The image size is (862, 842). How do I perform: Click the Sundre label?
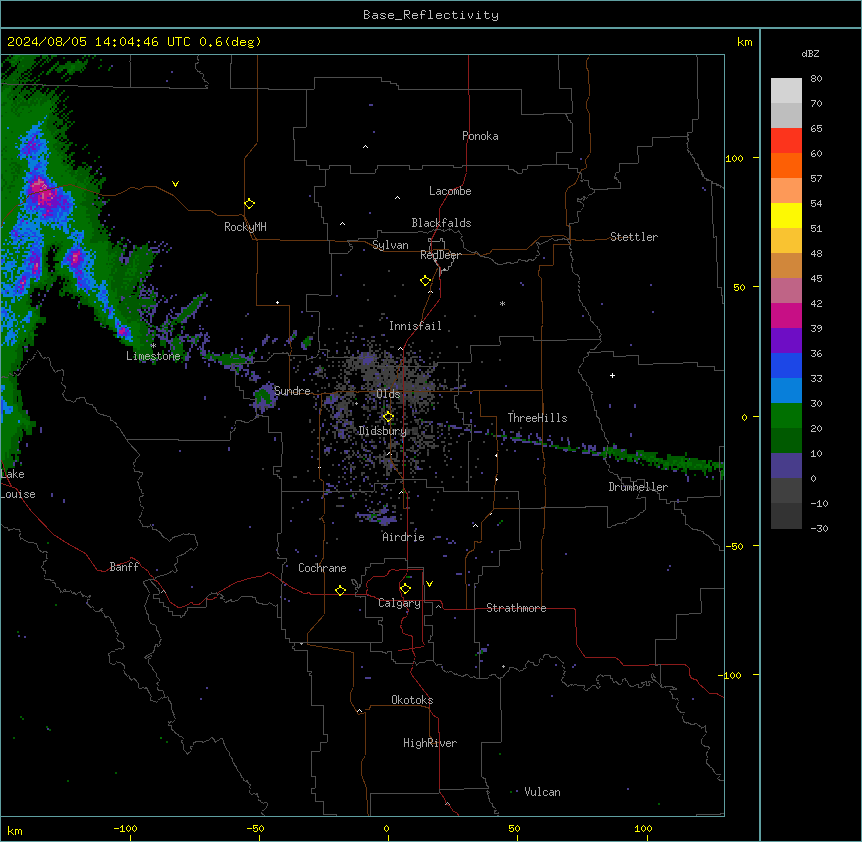pos(292,391)
